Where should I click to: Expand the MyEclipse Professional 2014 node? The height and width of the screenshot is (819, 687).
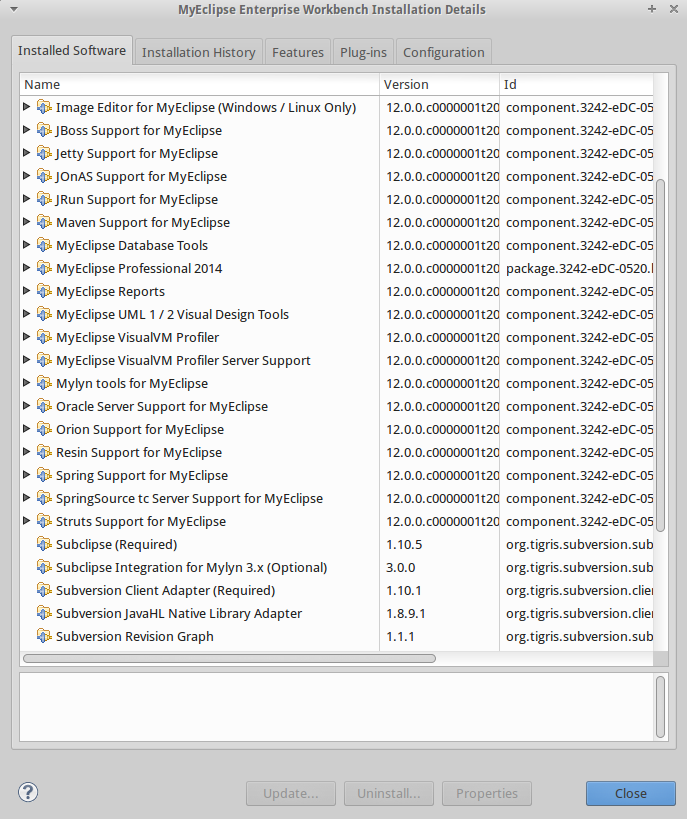click(x=27, y=267)
